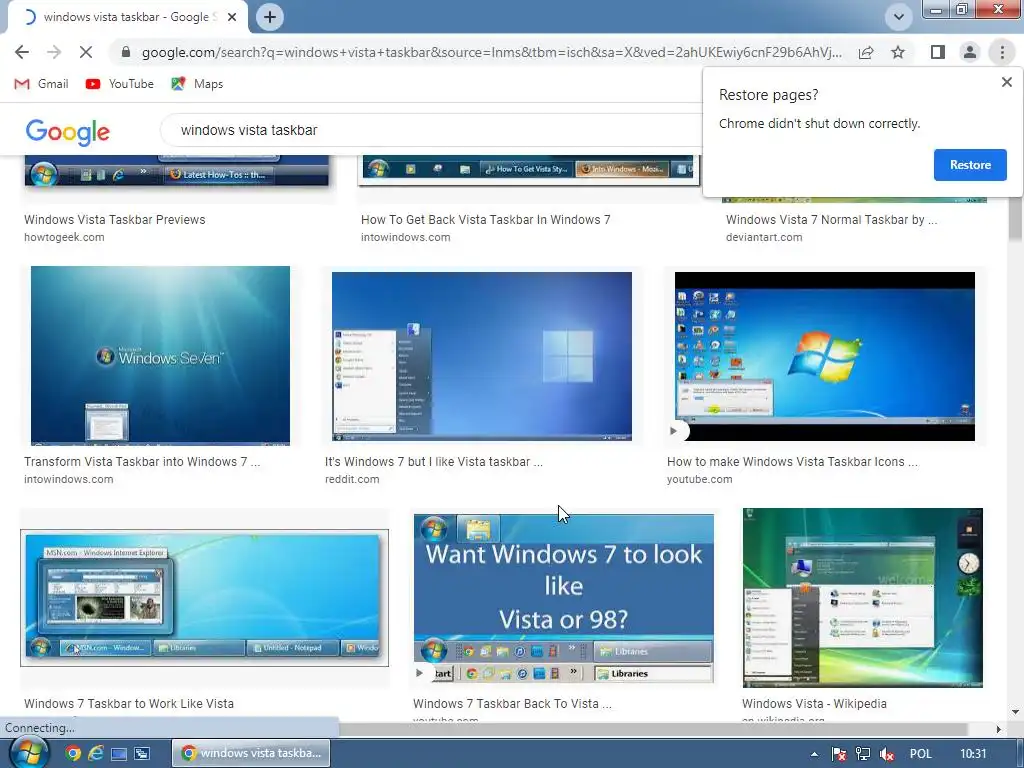Viewport: 1024px width, 768px height.
Task: Open It's Windows 7 but I like link
Action: [434, 462]
